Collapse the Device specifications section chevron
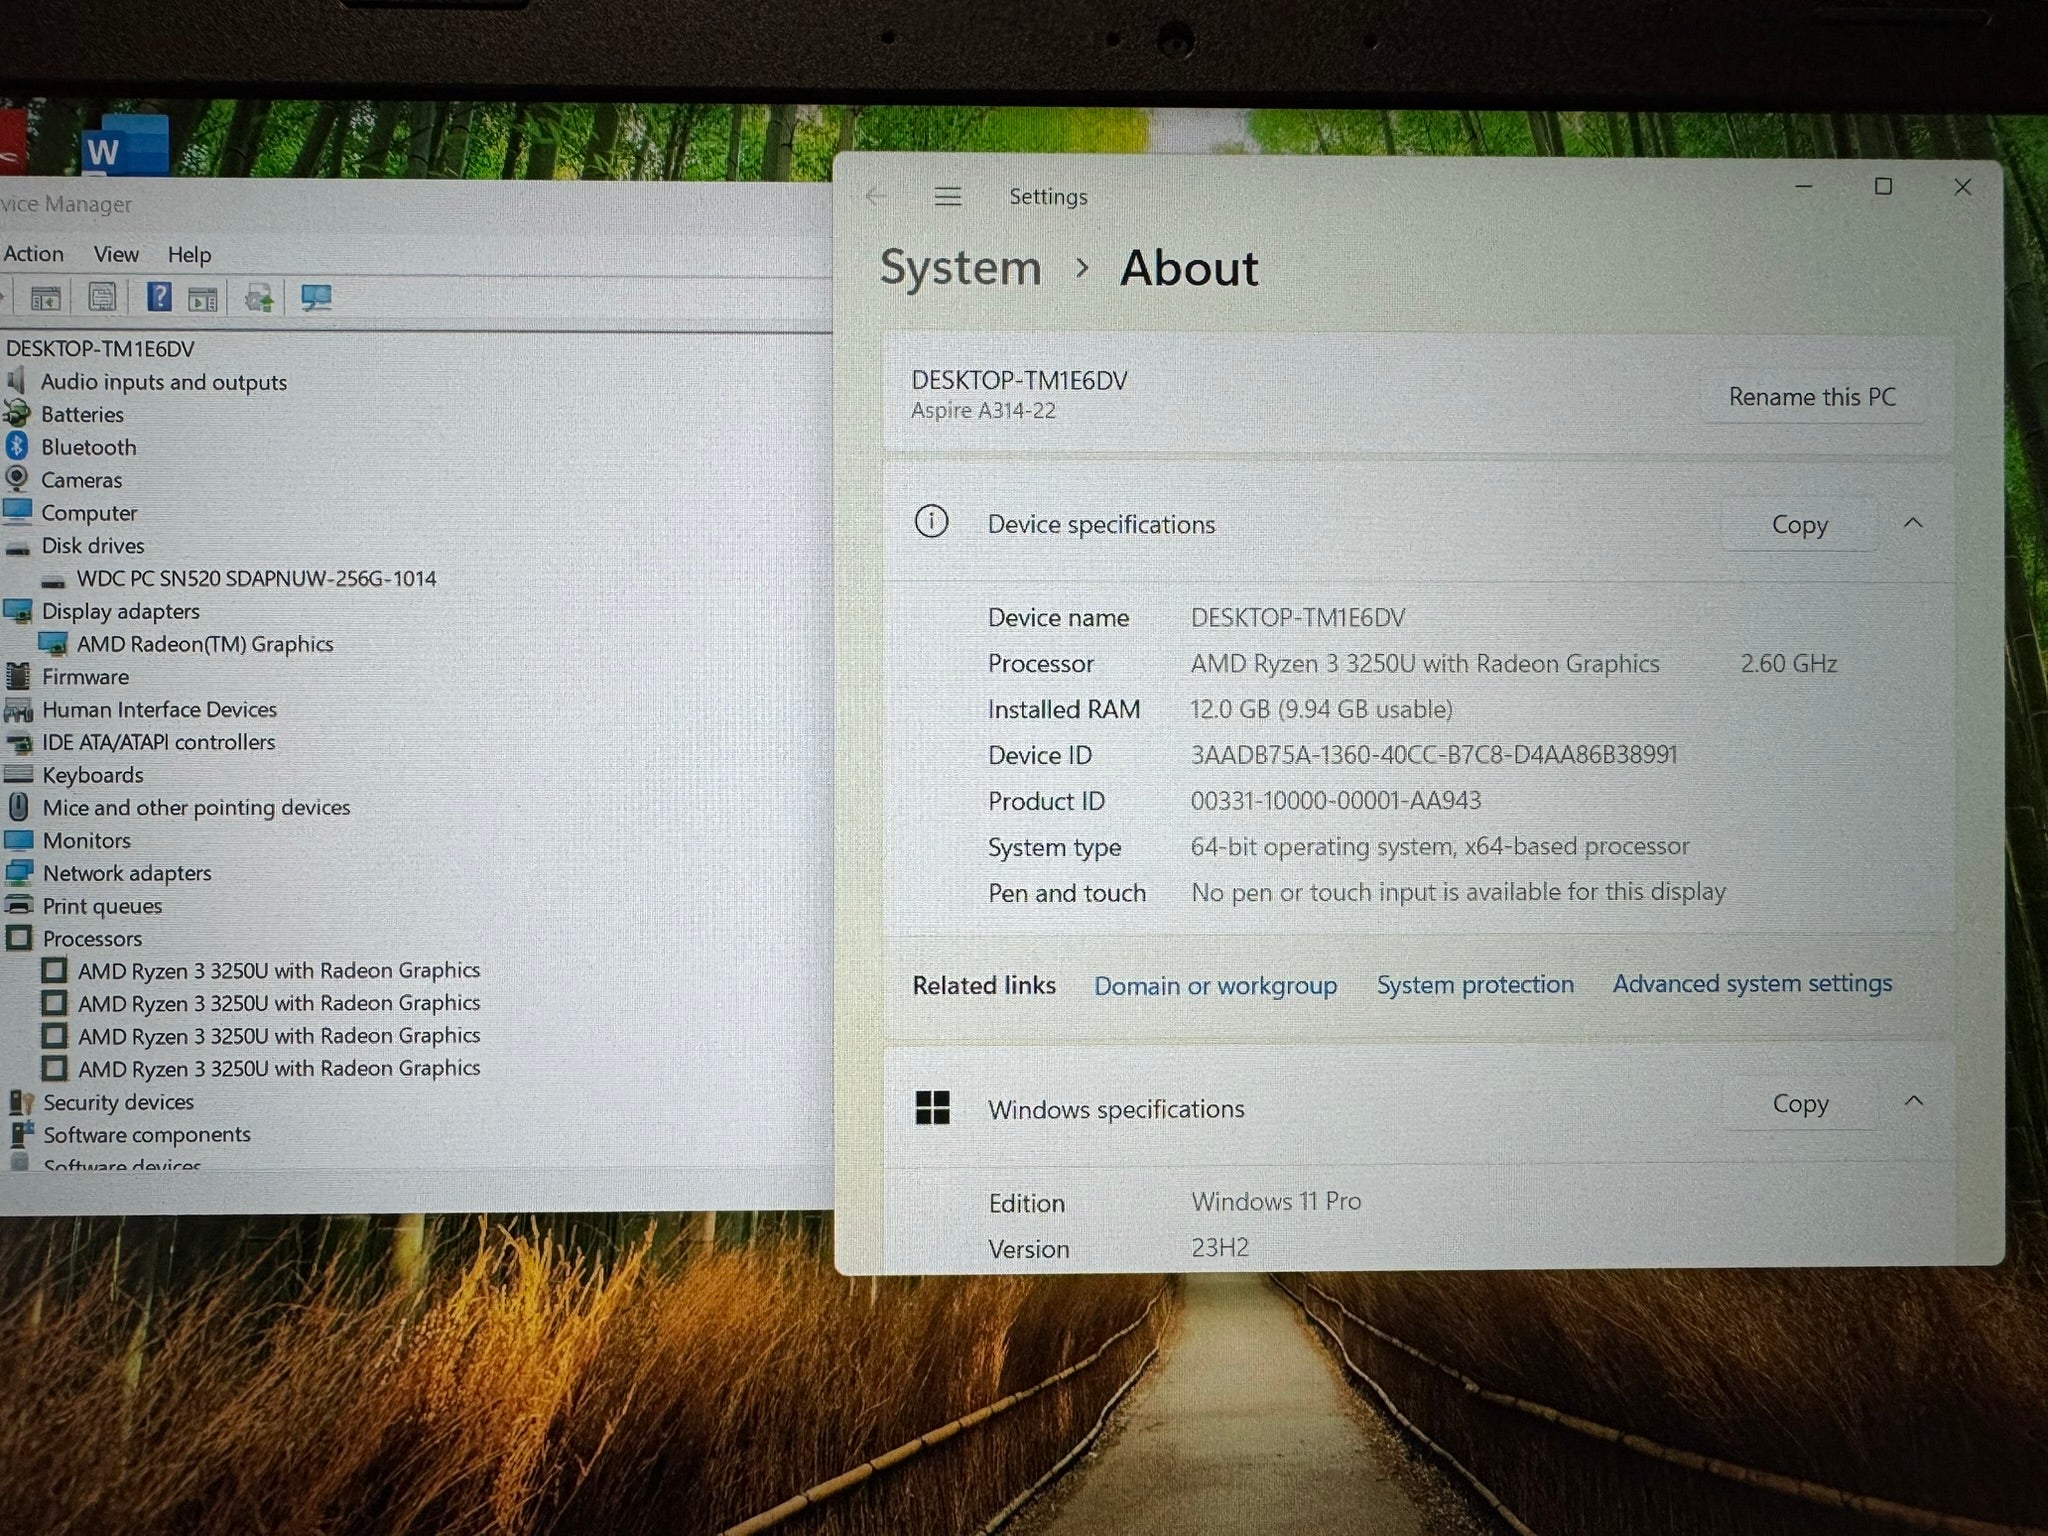Viewport: 2048px width, 1536px height. pyautogui.click(x=1913, y=522)
